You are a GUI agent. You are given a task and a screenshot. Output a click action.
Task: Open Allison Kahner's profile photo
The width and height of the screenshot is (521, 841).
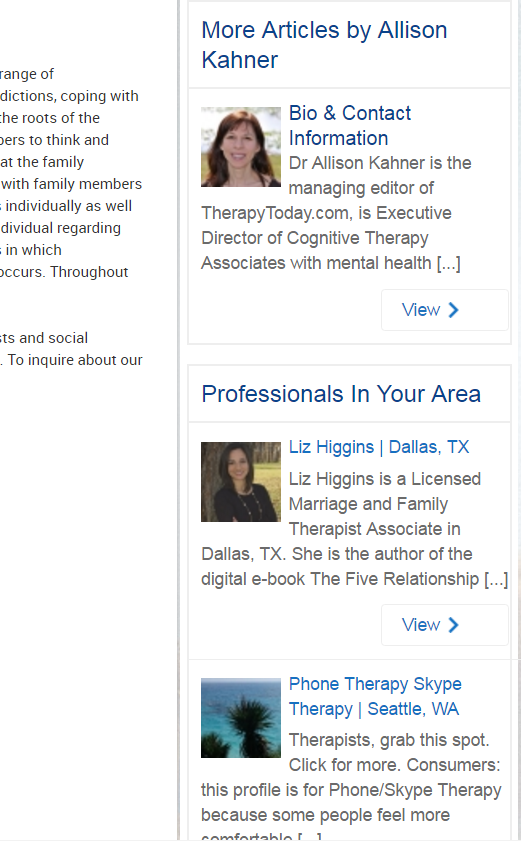coord(241,147)
